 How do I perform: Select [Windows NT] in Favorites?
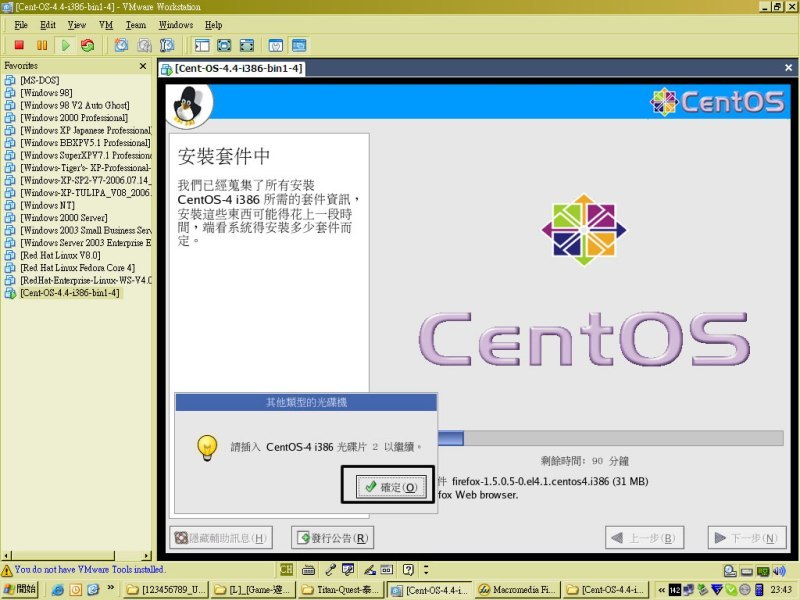click(47, 205)
